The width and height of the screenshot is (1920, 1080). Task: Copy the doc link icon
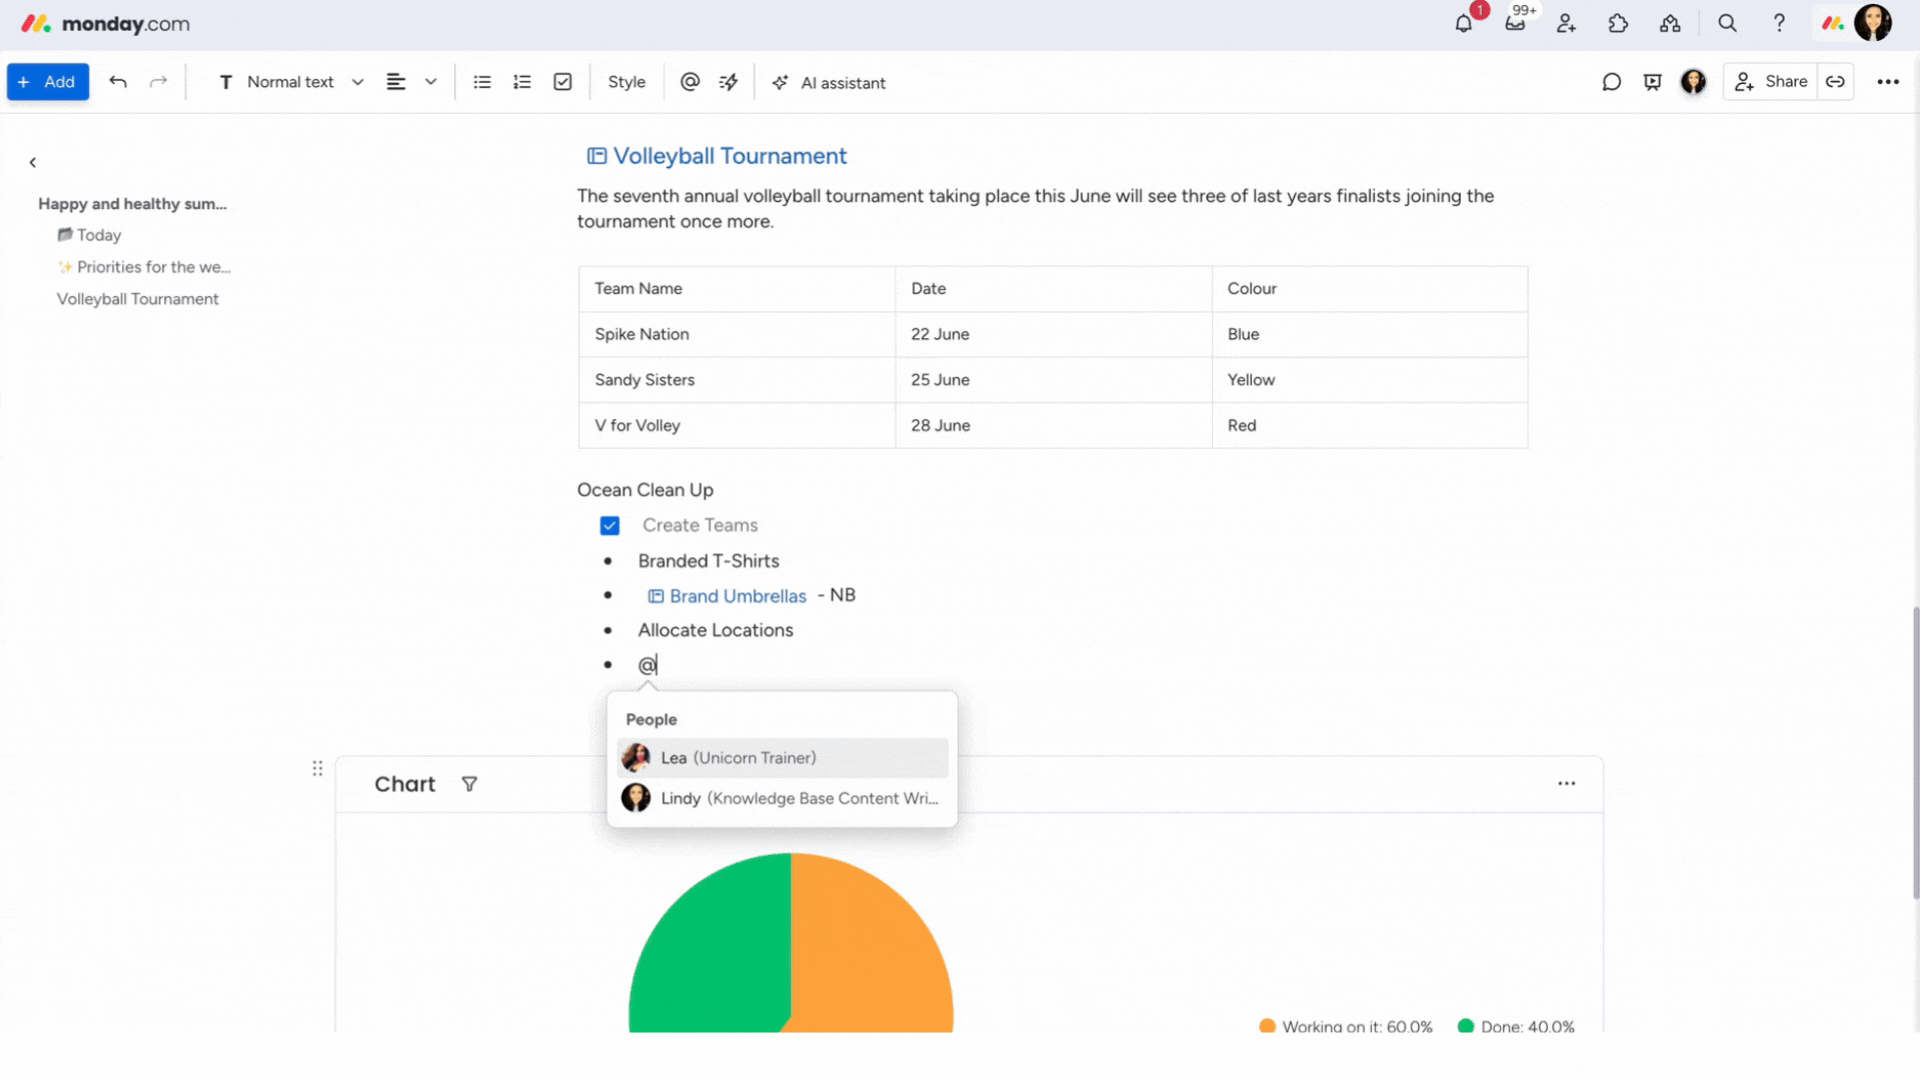click(1836, 82)
